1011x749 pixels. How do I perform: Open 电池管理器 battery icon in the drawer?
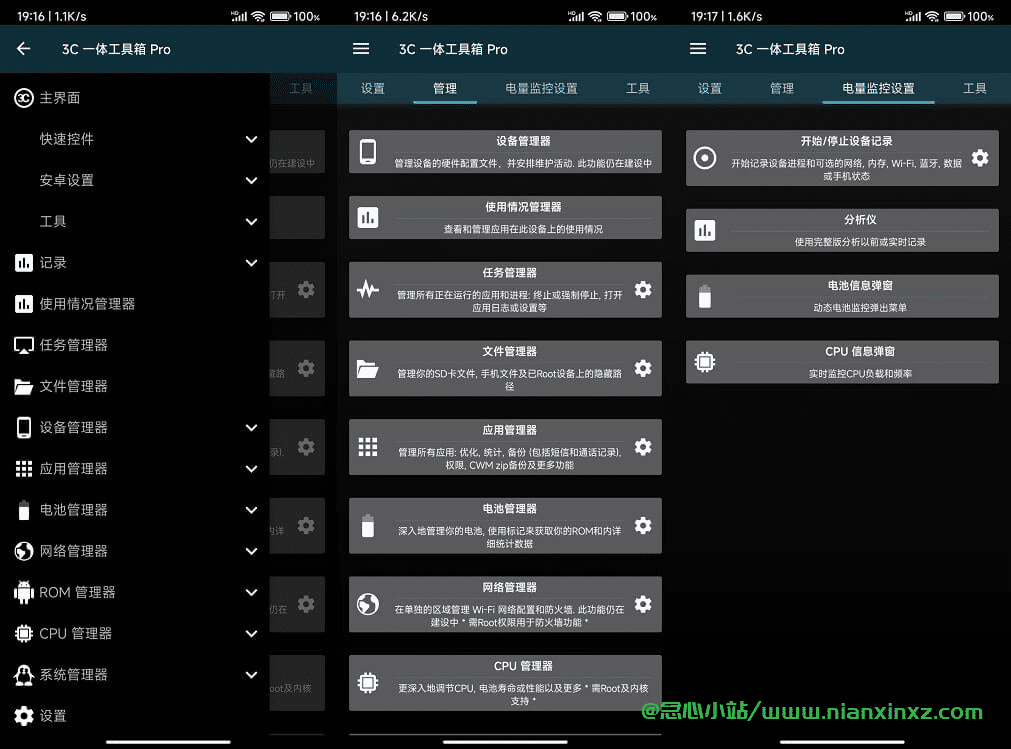pos(24,510)
